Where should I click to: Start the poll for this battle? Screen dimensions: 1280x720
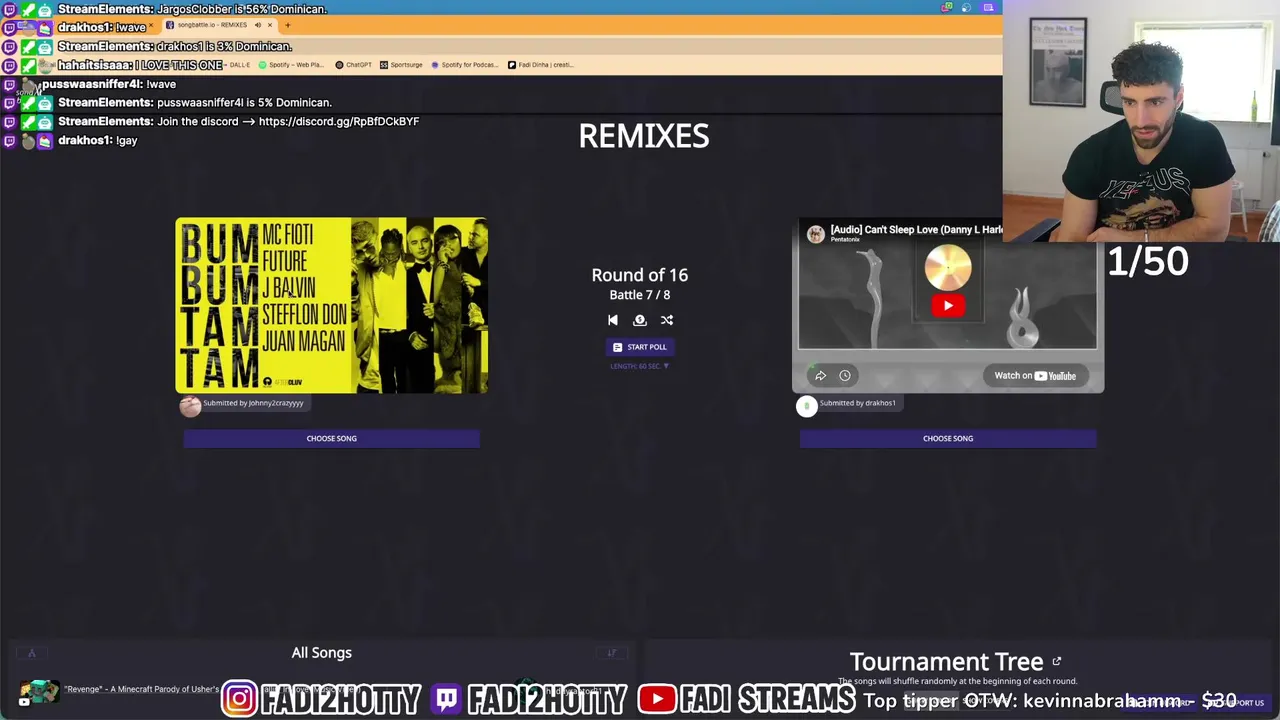(640, 347)
